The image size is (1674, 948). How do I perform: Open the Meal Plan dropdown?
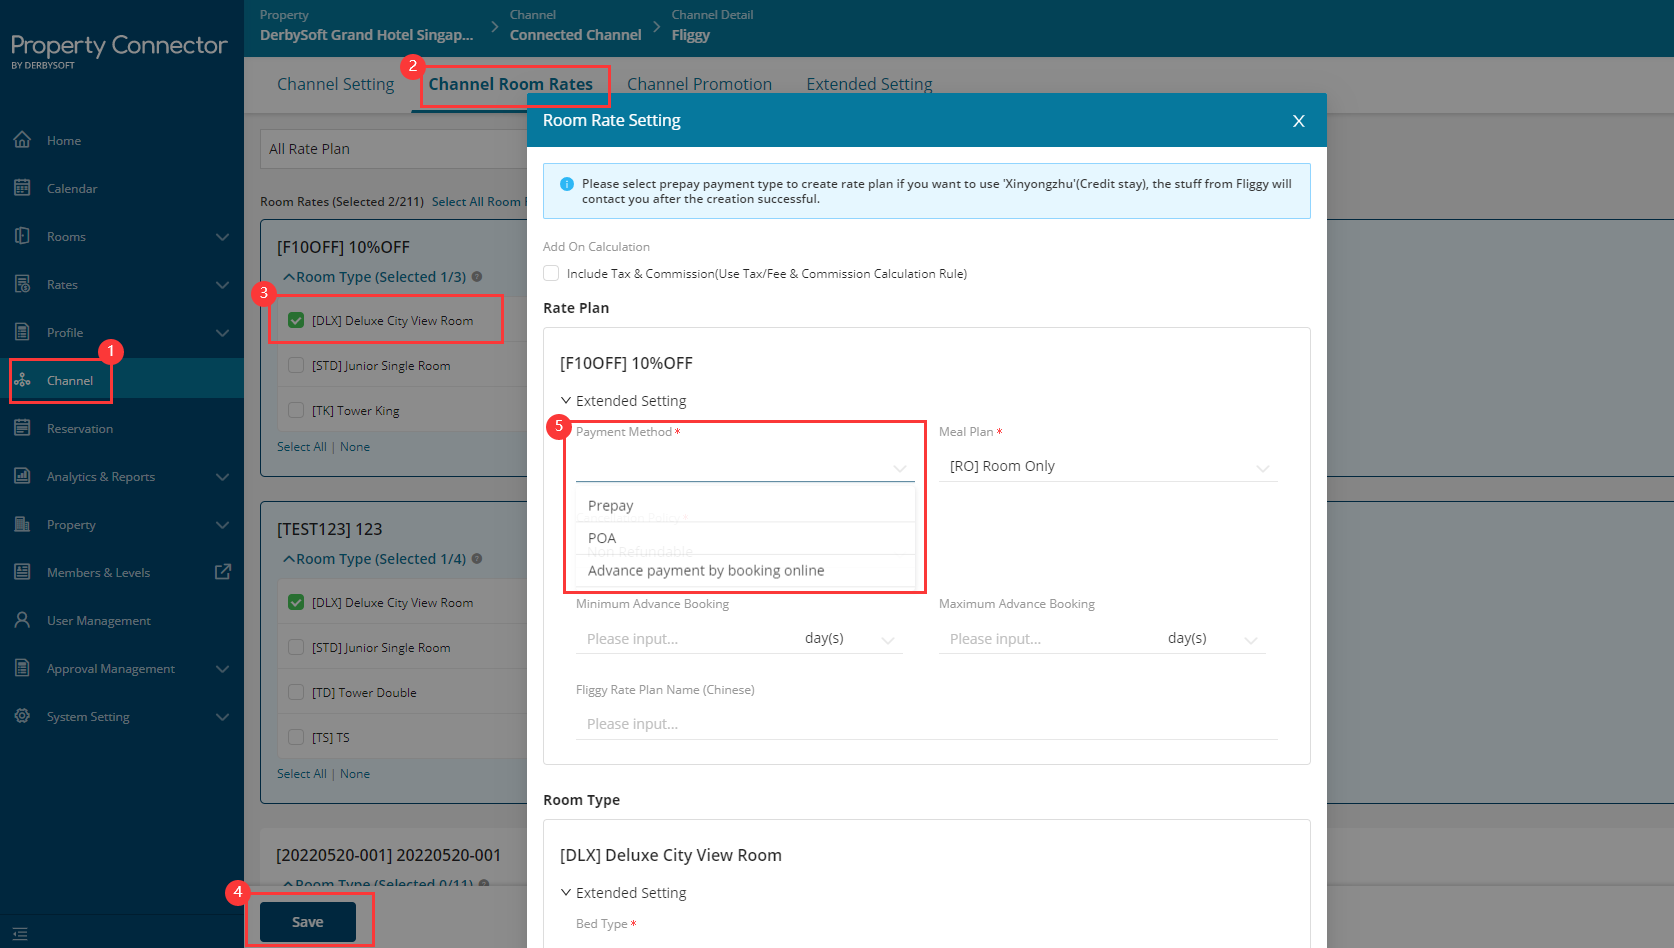[x=1108, y=467]
